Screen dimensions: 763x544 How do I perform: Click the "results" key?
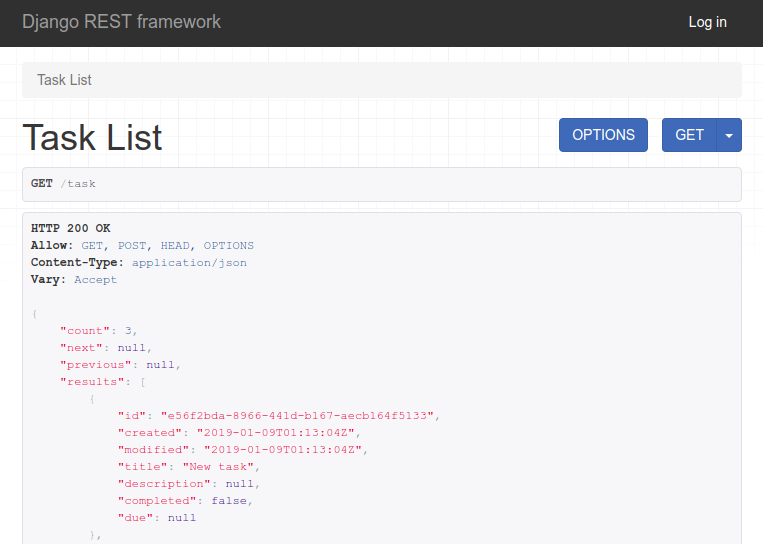[92, 381]
